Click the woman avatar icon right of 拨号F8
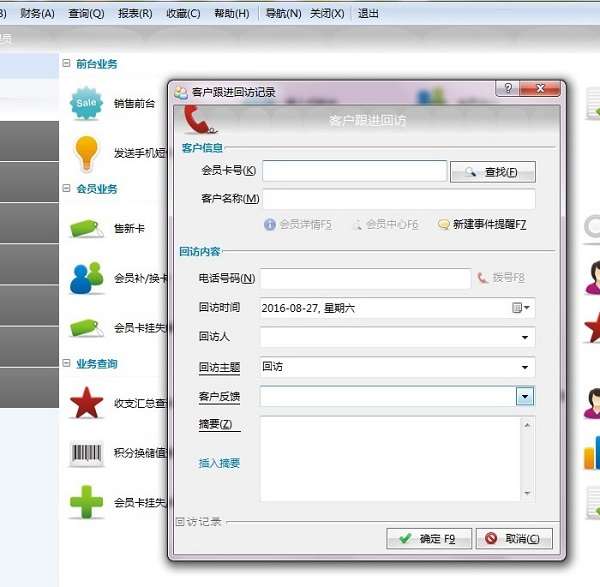600x587 pixels. pos(592,277)
